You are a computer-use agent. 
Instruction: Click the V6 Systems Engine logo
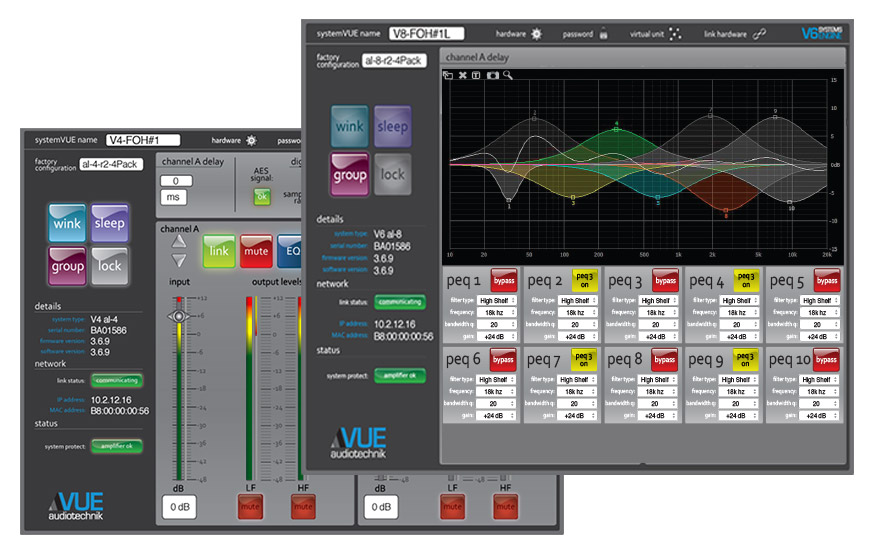821,33
